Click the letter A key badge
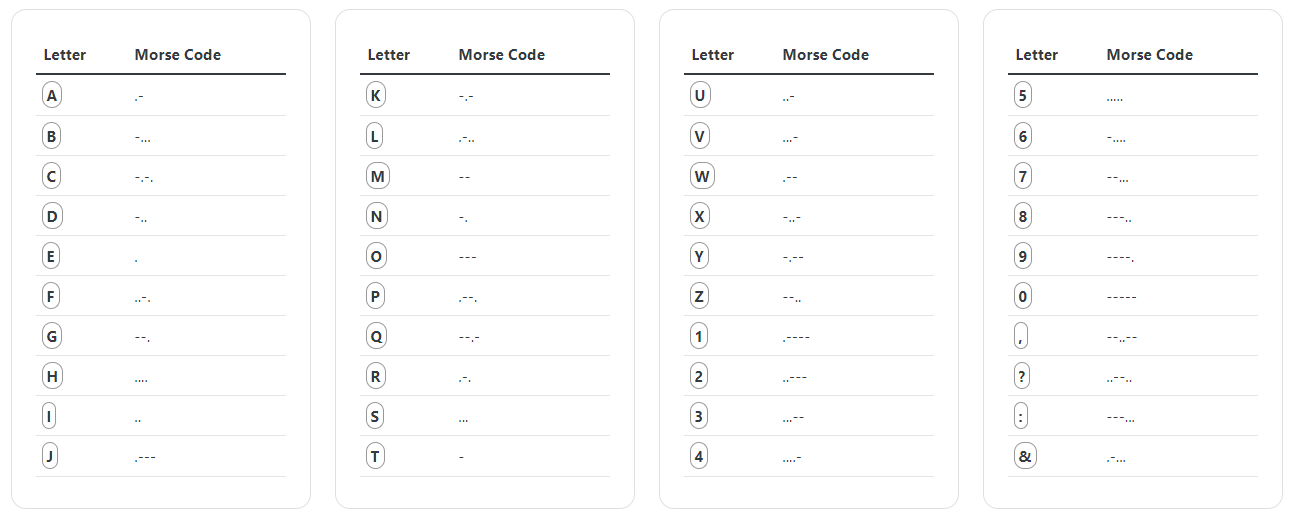The image size is (1294, 516). pos(52,96)
